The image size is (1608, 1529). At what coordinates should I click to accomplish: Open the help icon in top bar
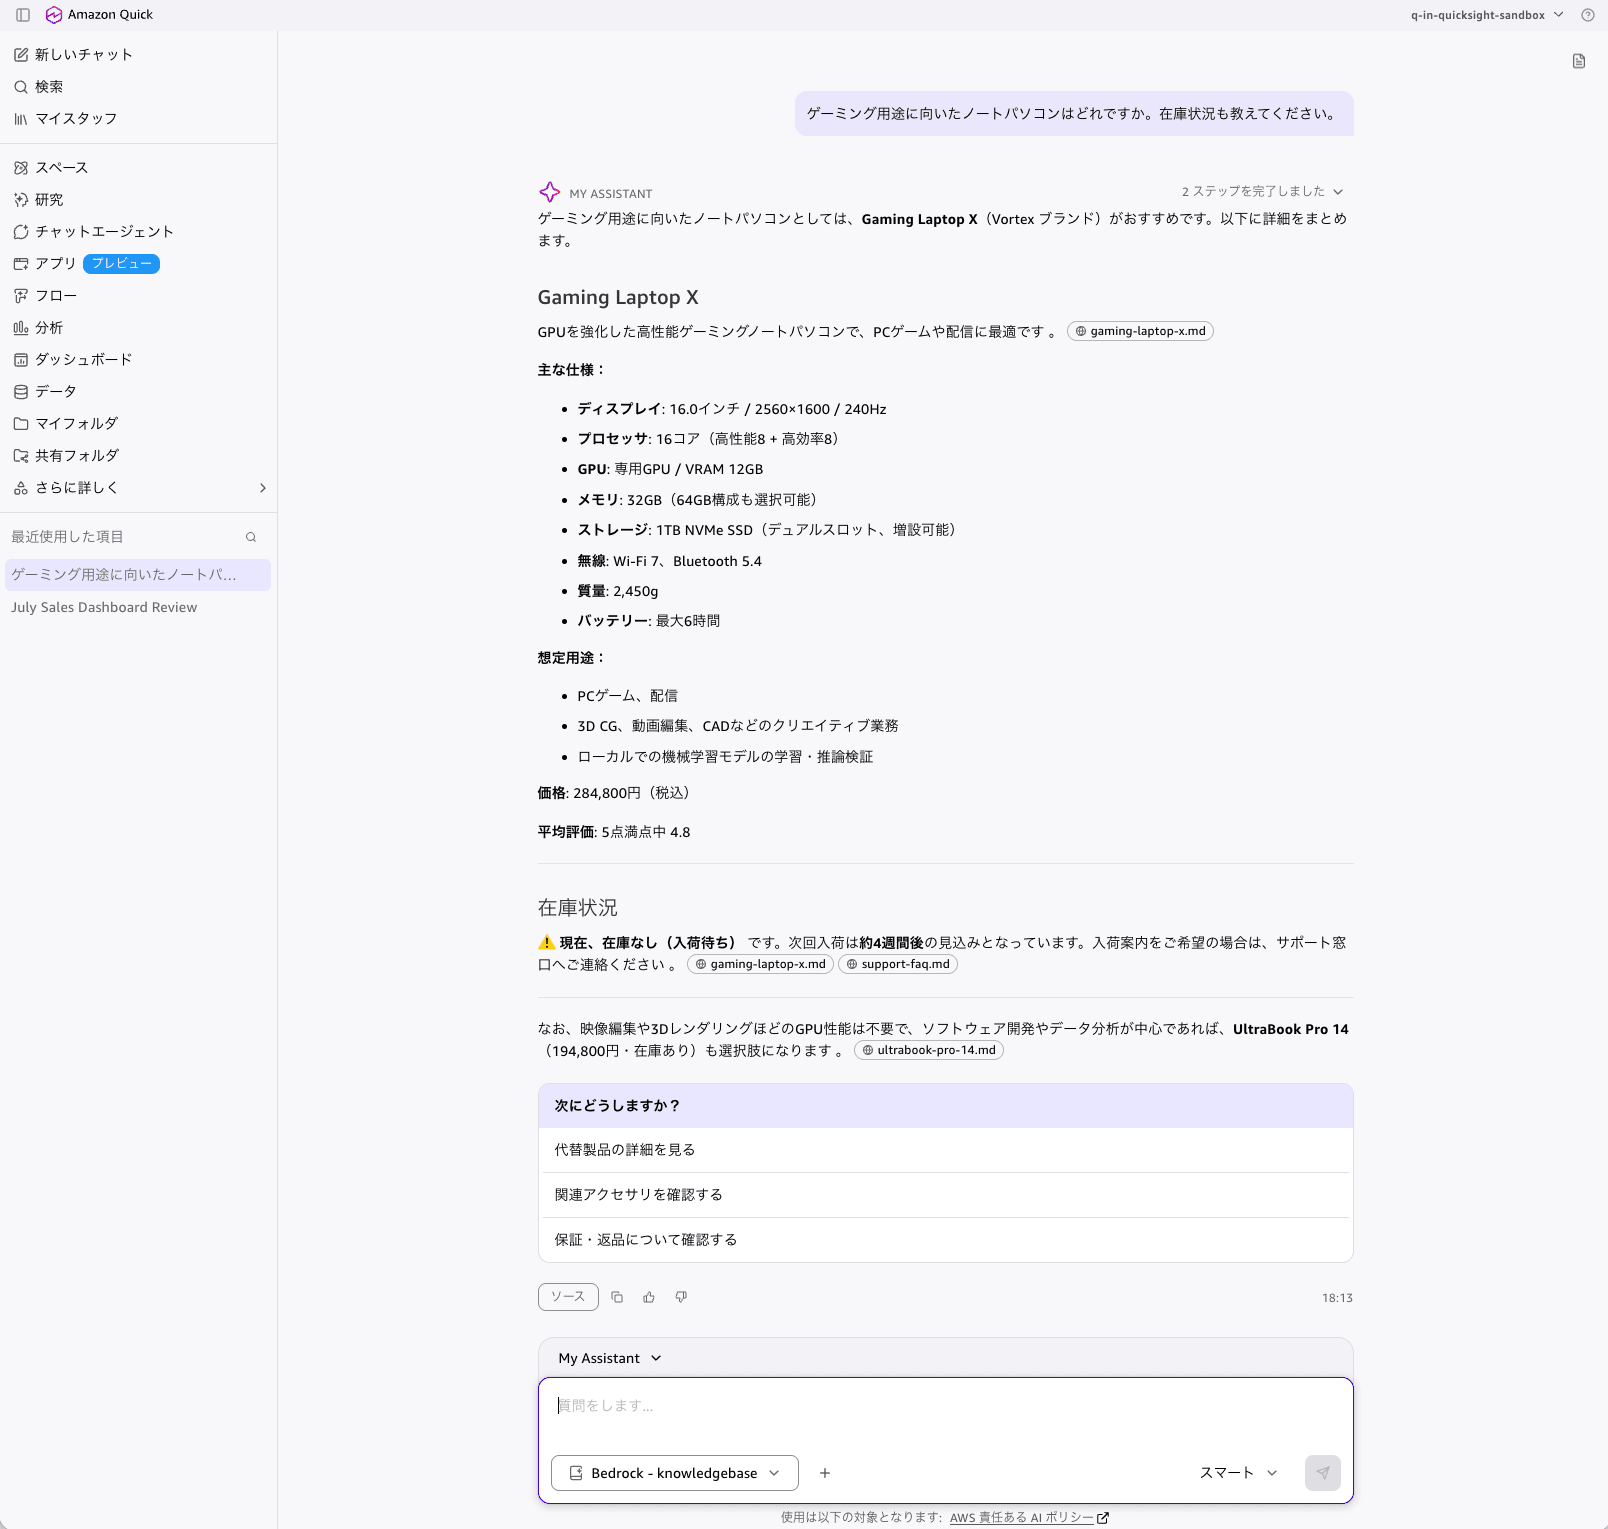[1587, 15]
